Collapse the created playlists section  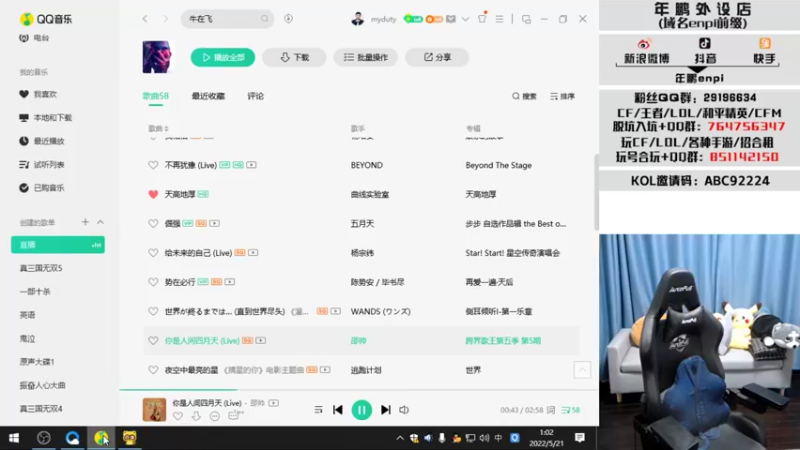coord(101,222)
